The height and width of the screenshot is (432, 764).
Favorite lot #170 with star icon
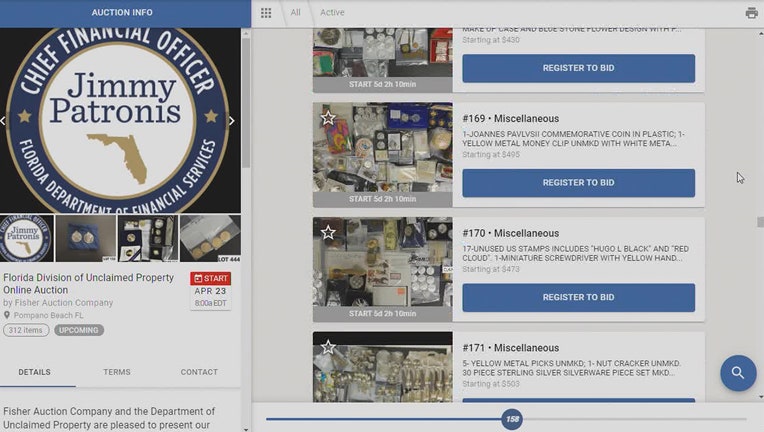328,232
